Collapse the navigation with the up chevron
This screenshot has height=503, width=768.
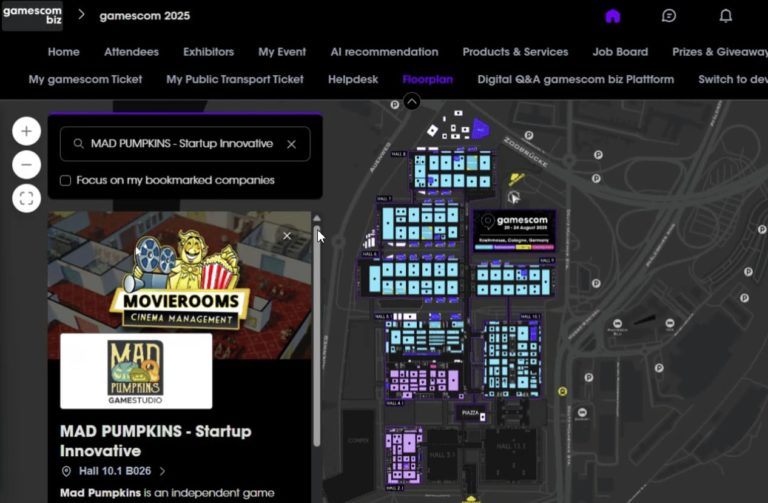(x=412, y=102)
